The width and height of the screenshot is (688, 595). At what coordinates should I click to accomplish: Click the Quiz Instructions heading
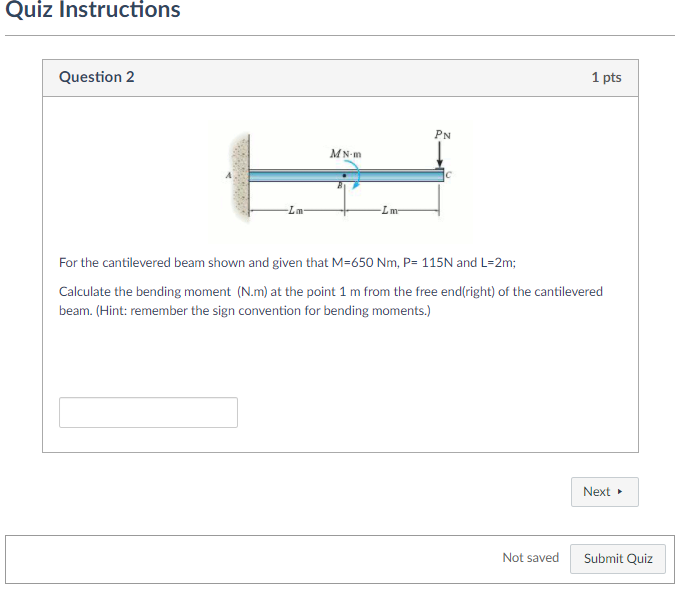click(x=93, y=10)
